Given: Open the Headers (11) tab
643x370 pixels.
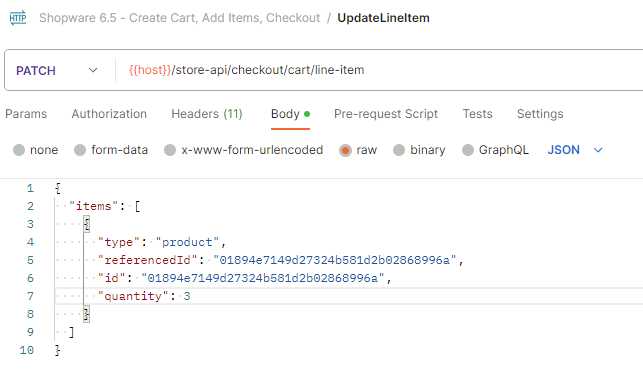Looking at the screenshot, I should (x=207, y=114).
